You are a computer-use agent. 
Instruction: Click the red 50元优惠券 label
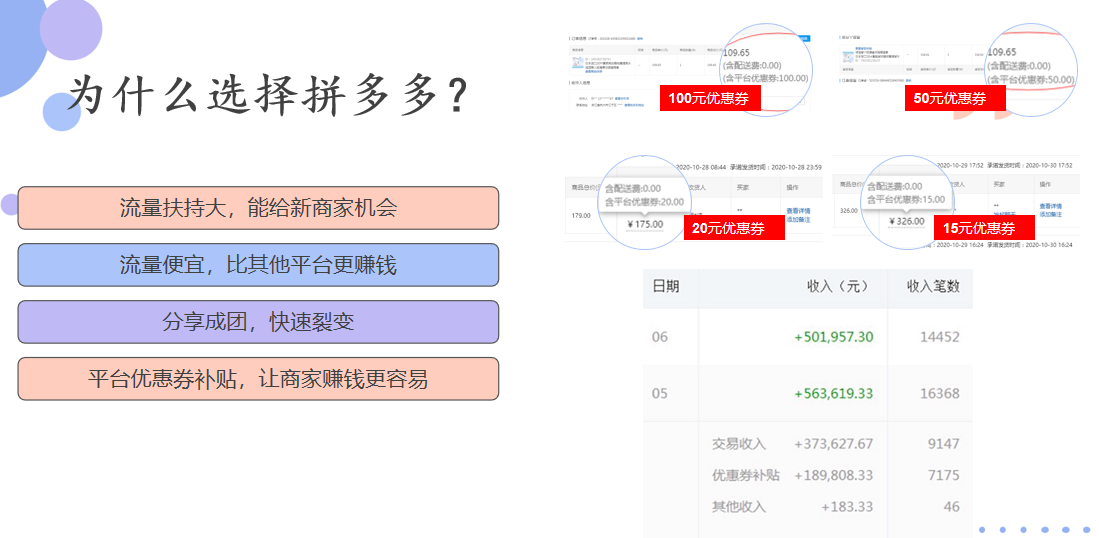click(955, 98)
